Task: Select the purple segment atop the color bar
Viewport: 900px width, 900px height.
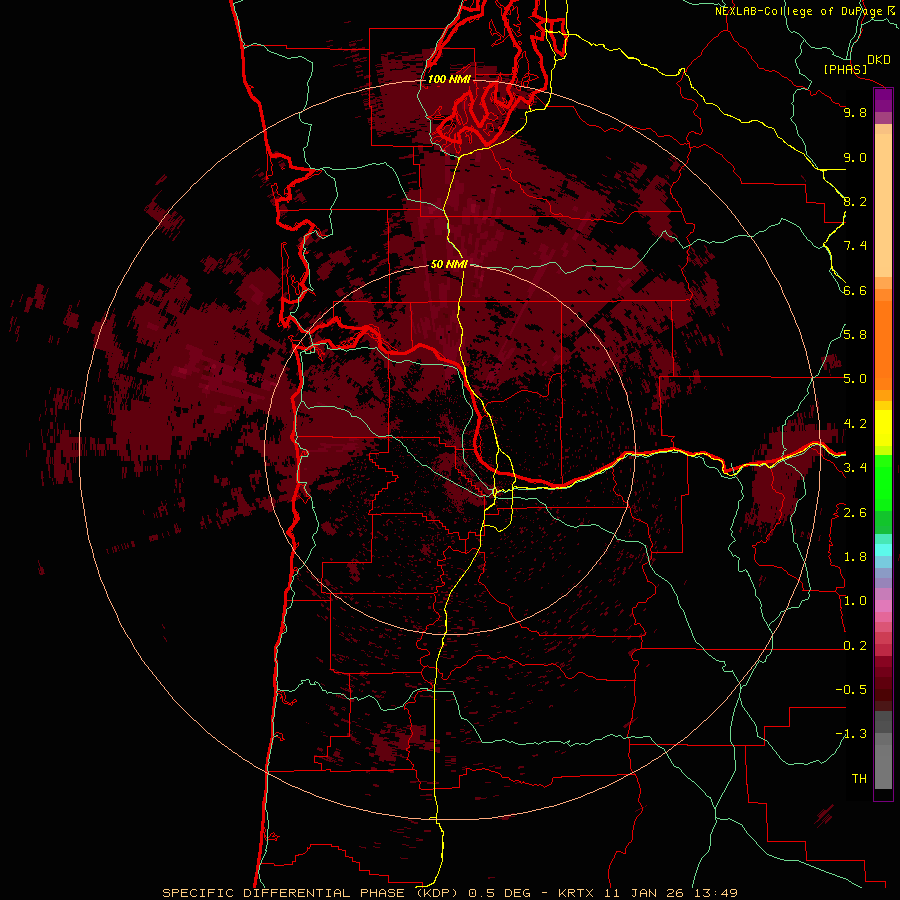Action: click(x=883, y=100)
